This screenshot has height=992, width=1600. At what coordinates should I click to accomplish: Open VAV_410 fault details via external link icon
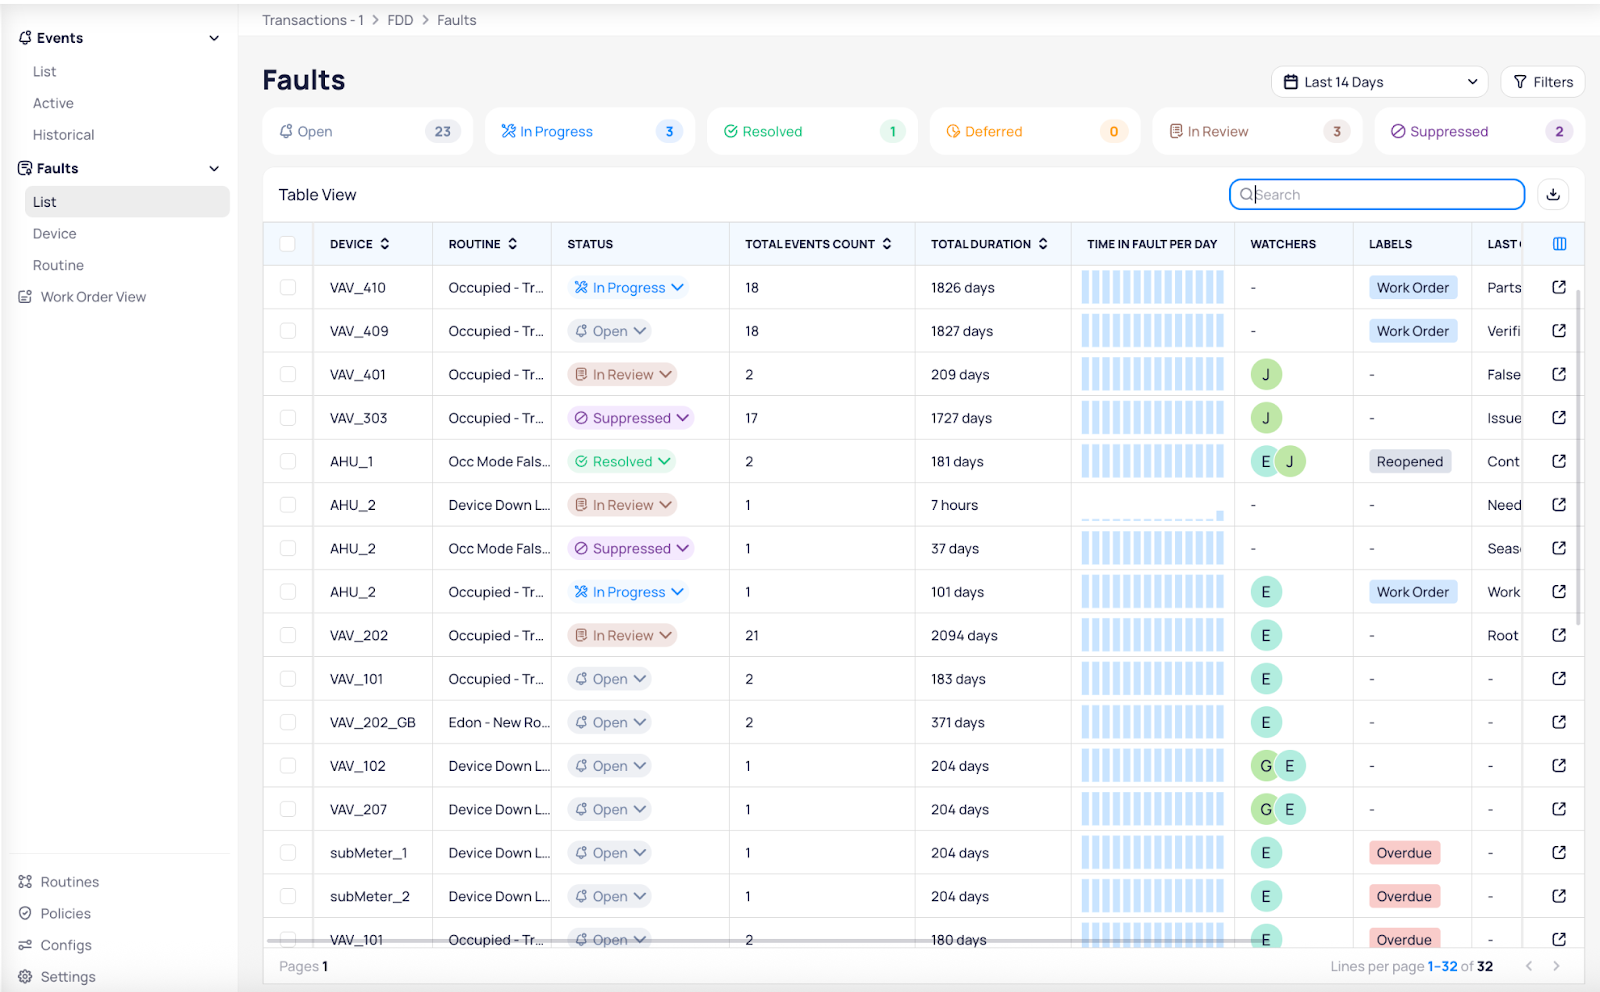tap(1558, 288)
